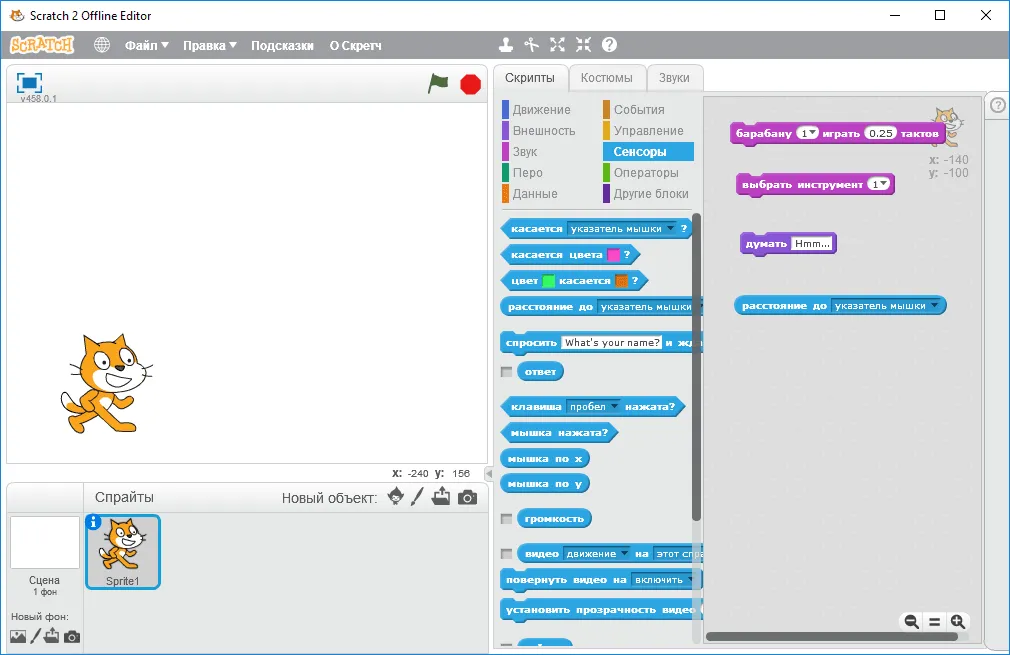Enable the 'ответ' reporter checkbox
The height and width of the screenshot is (655, 1010).
click(506, 372)
